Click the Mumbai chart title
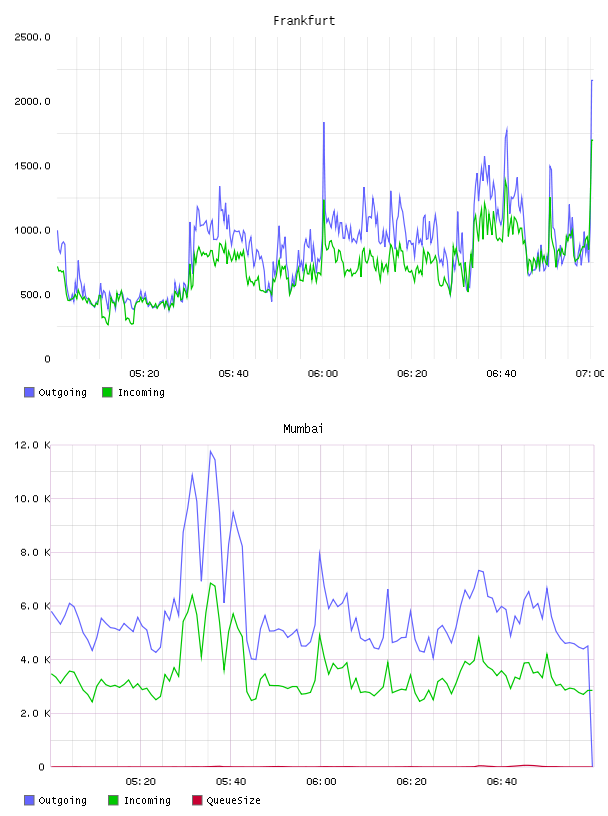 click(303, 429)
